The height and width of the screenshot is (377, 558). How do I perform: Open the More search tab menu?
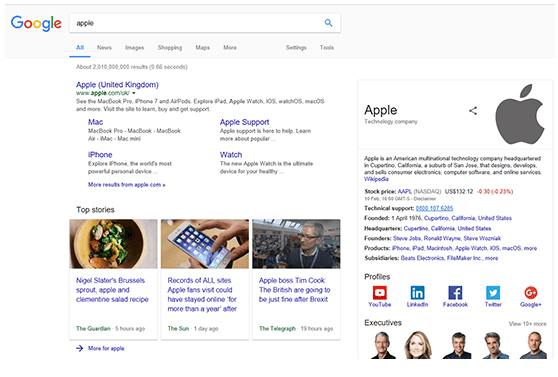tap(230, 47)
